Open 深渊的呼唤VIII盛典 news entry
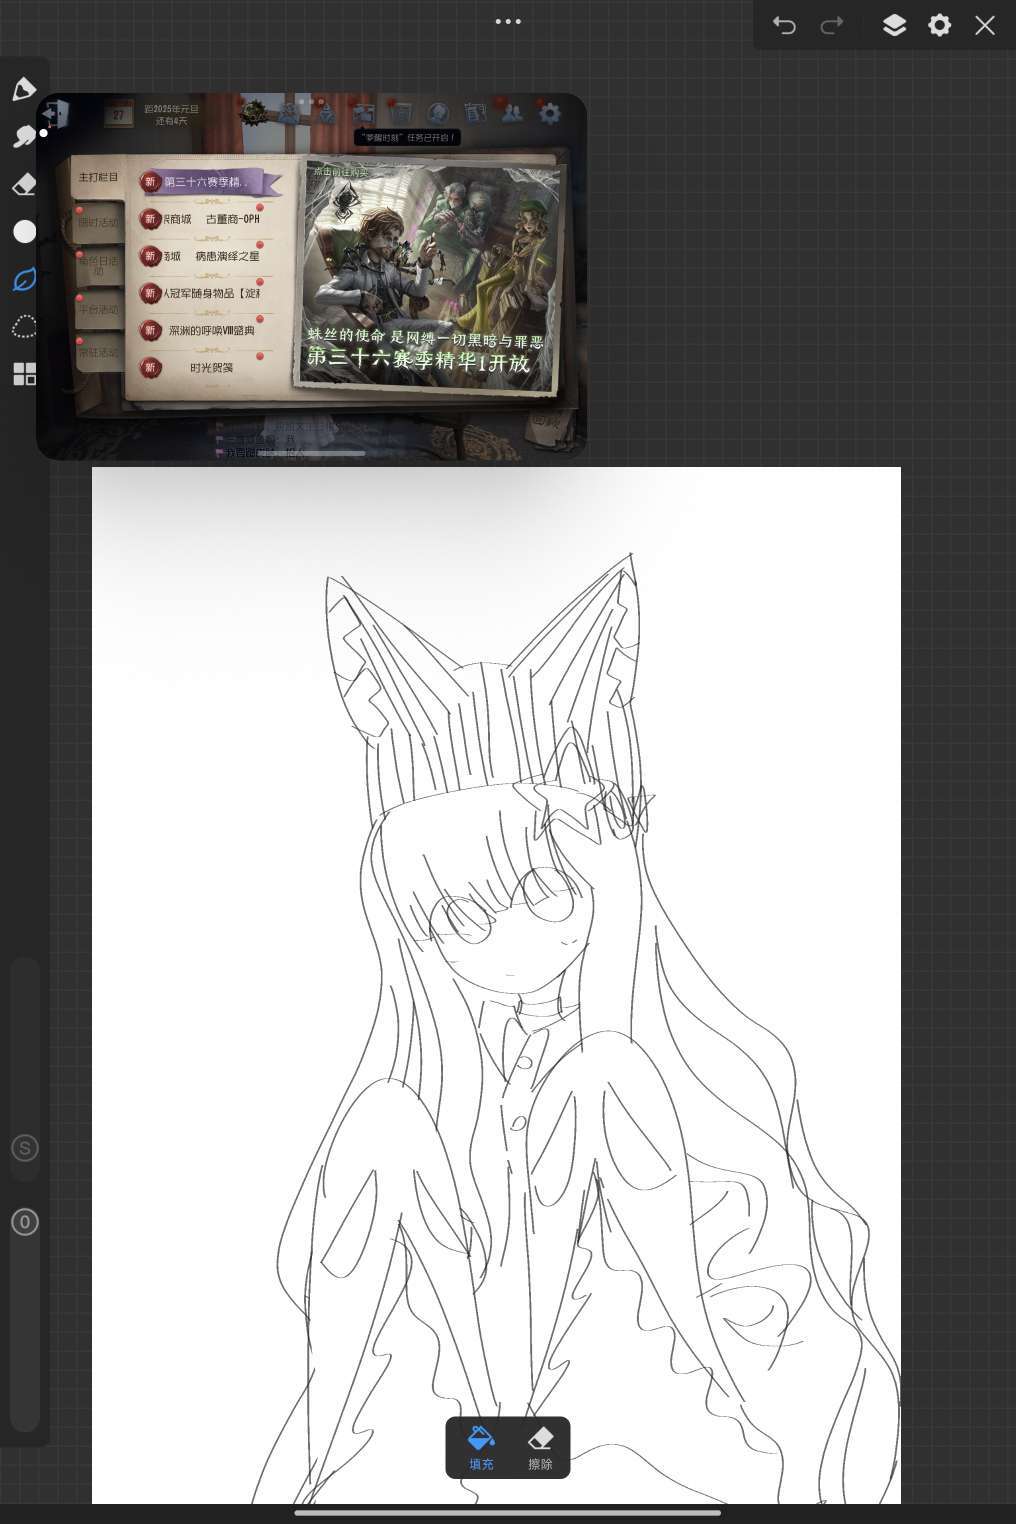The height and width of the screenshot is (1524, 1016). pyautogui.click(x=211, y=331)
